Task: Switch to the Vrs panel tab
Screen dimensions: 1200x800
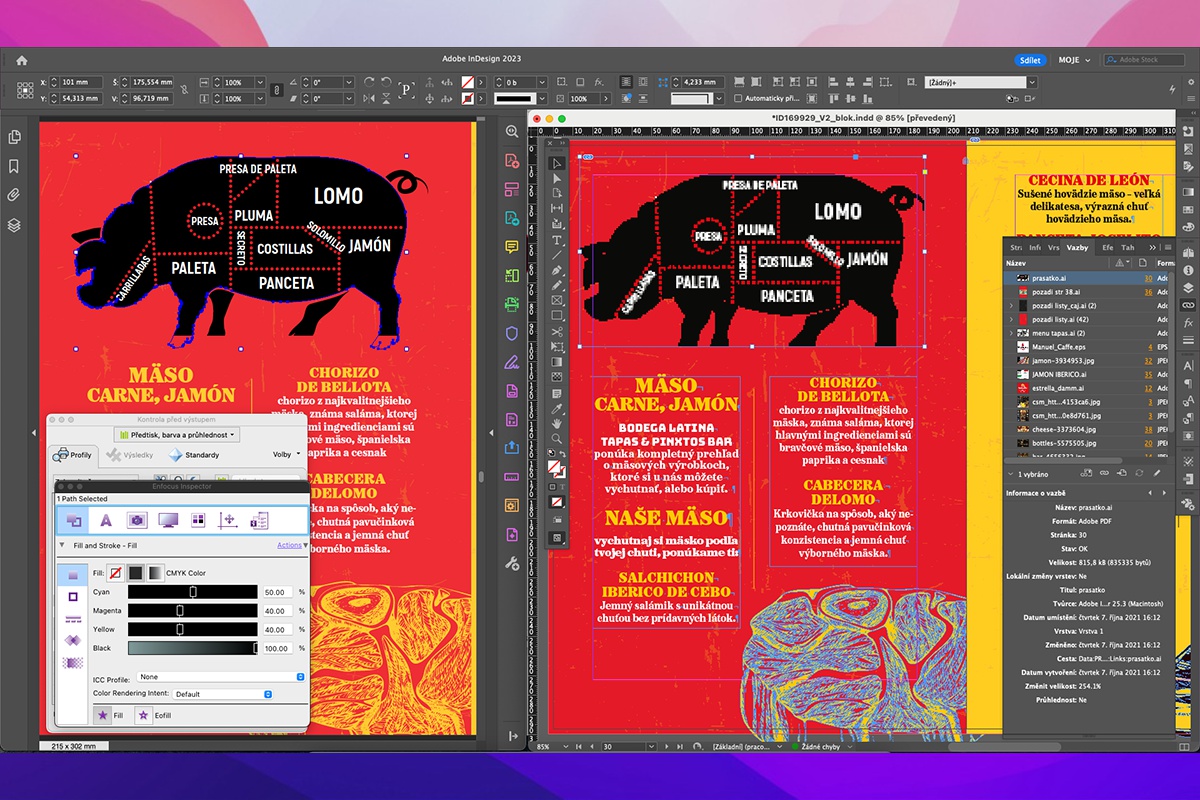Action: [1053, 247]
